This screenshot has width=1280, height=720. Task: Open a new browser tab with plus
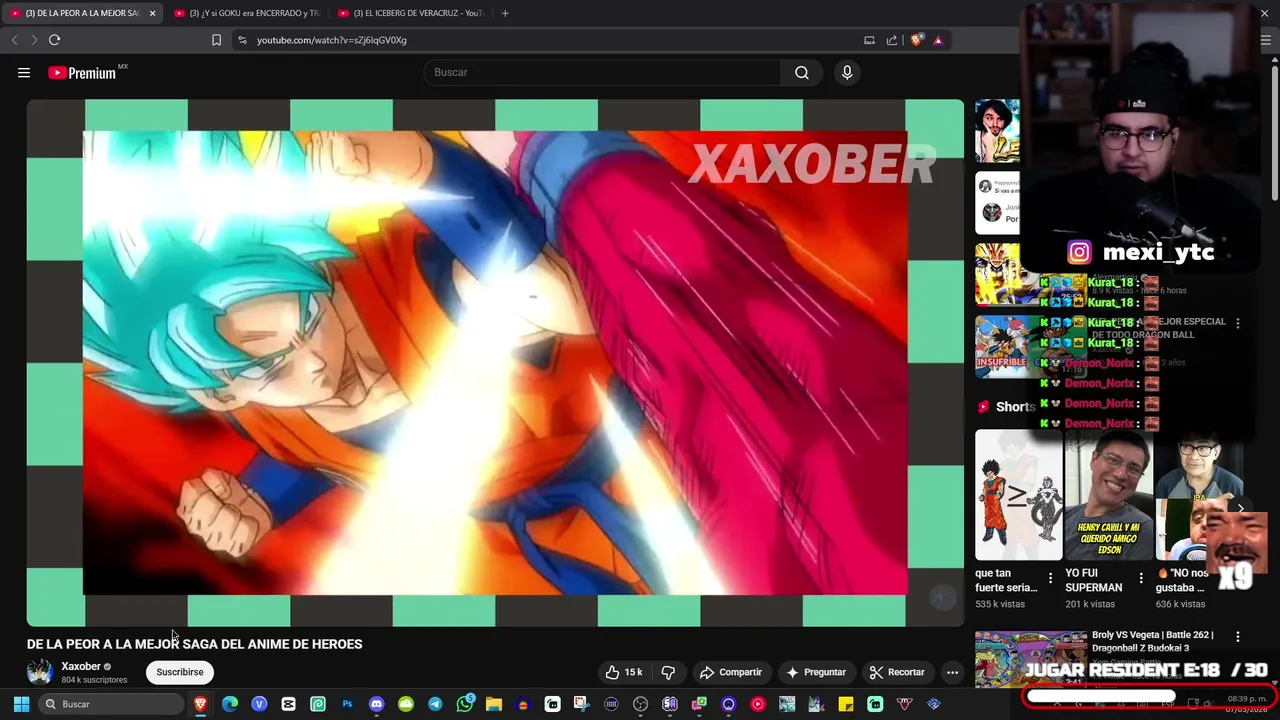[505, 13]
